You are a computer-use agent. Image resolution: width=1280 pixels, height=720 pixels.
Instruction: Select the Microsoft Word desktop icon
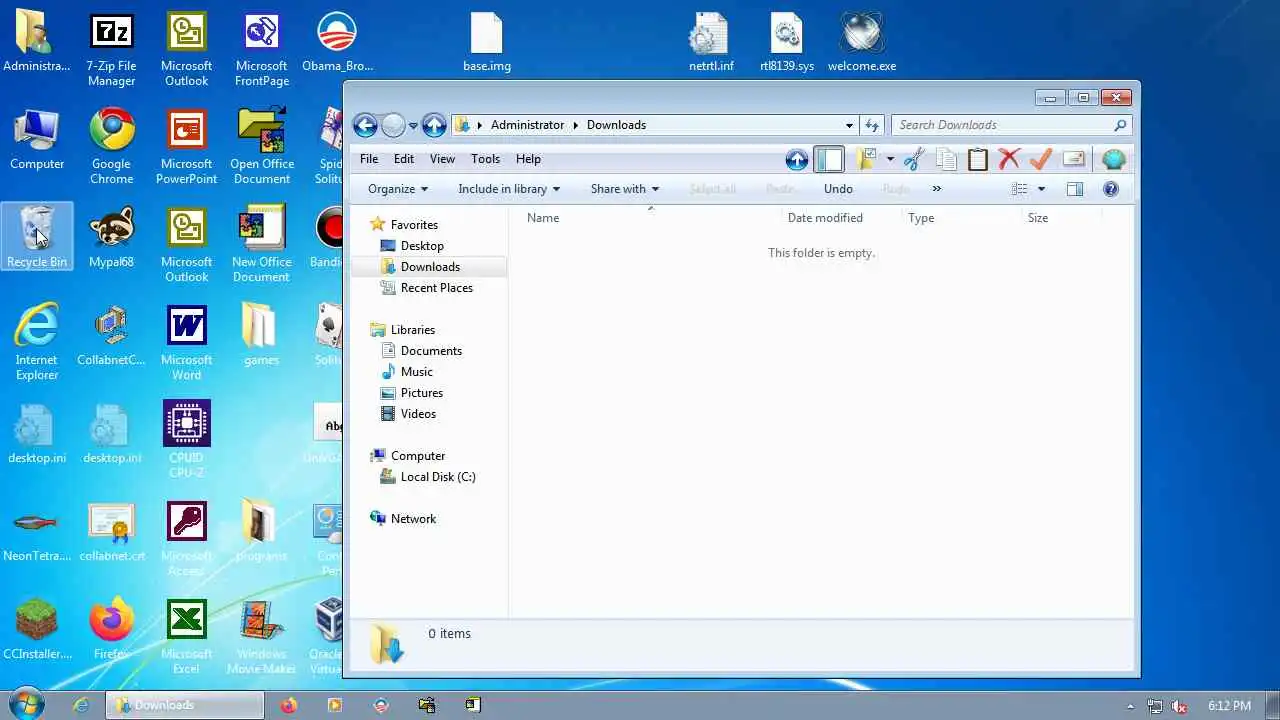pyautogui.click(x=187, y=344)
